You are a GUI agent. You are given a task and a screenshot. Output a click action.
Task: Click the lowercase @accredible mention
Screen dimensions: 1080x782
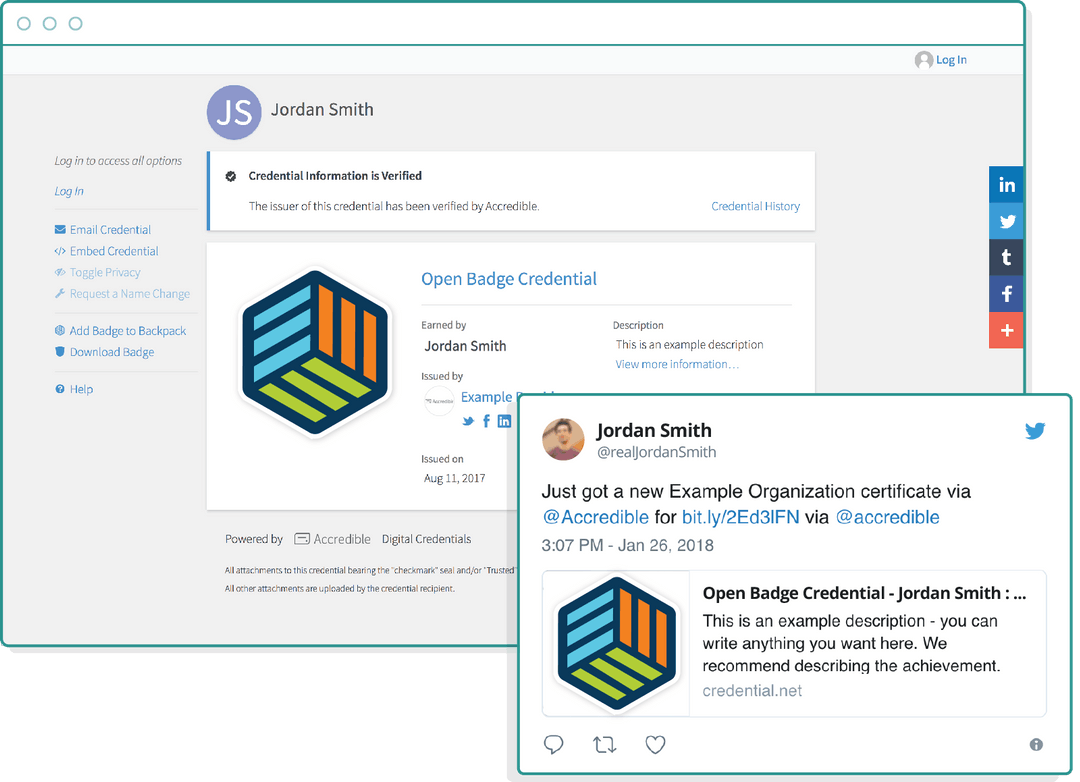point(887,517)
